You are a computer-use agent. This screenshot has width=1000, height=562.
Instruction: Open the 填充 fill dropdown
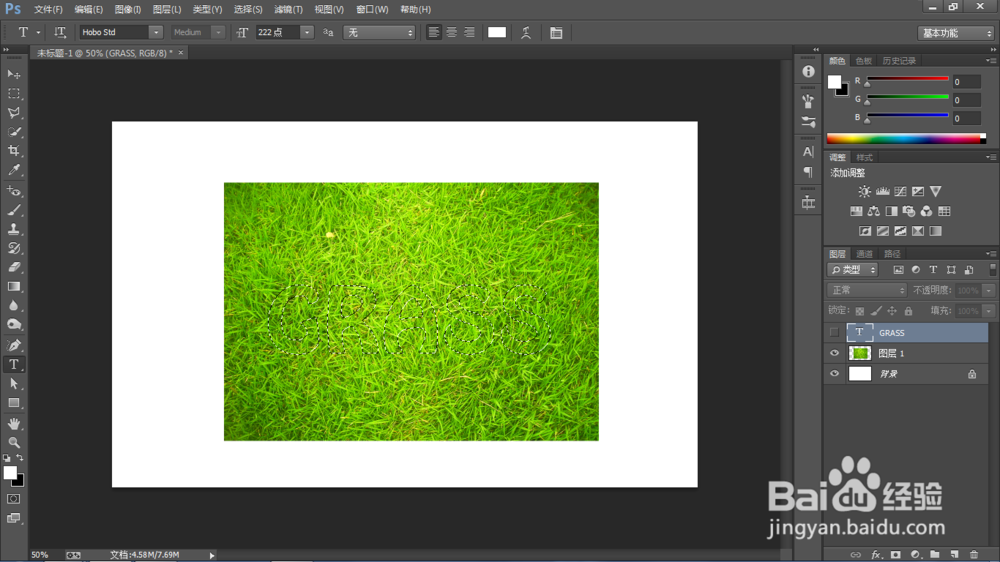(989, 311)
